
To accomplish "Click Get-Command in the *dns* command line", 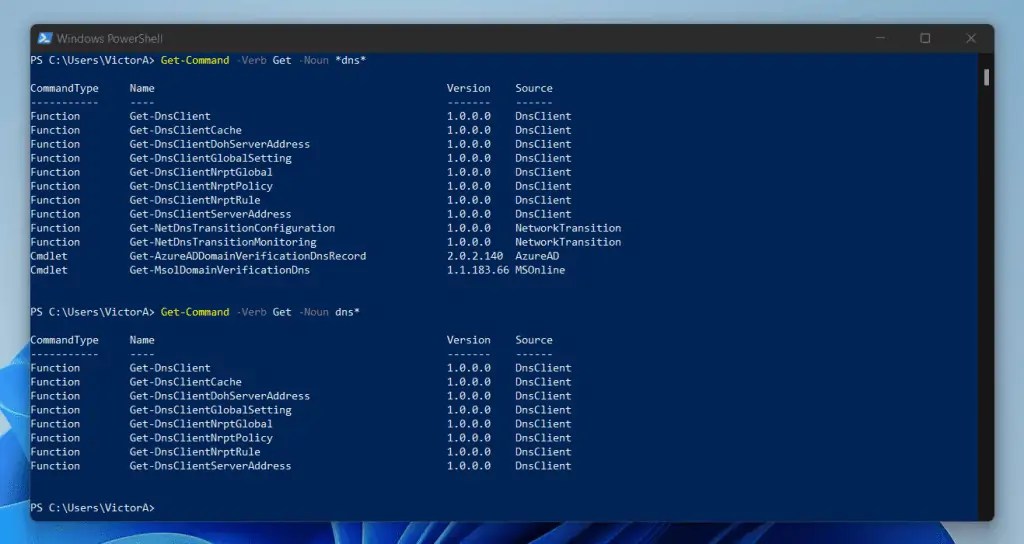I will tap(195, 60).
